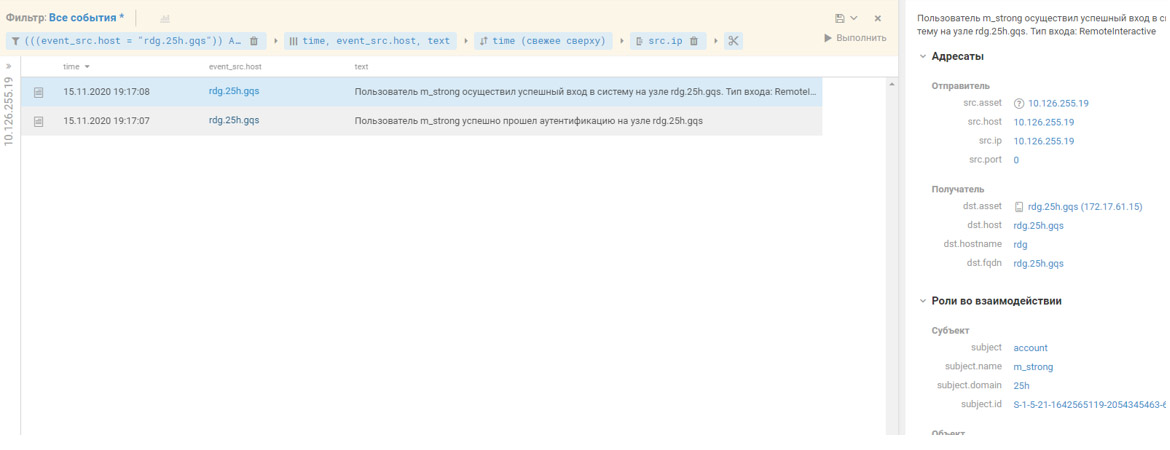Close the filter panel with the X
Viewport: 1170px width, 450px height.
point(878,18)
